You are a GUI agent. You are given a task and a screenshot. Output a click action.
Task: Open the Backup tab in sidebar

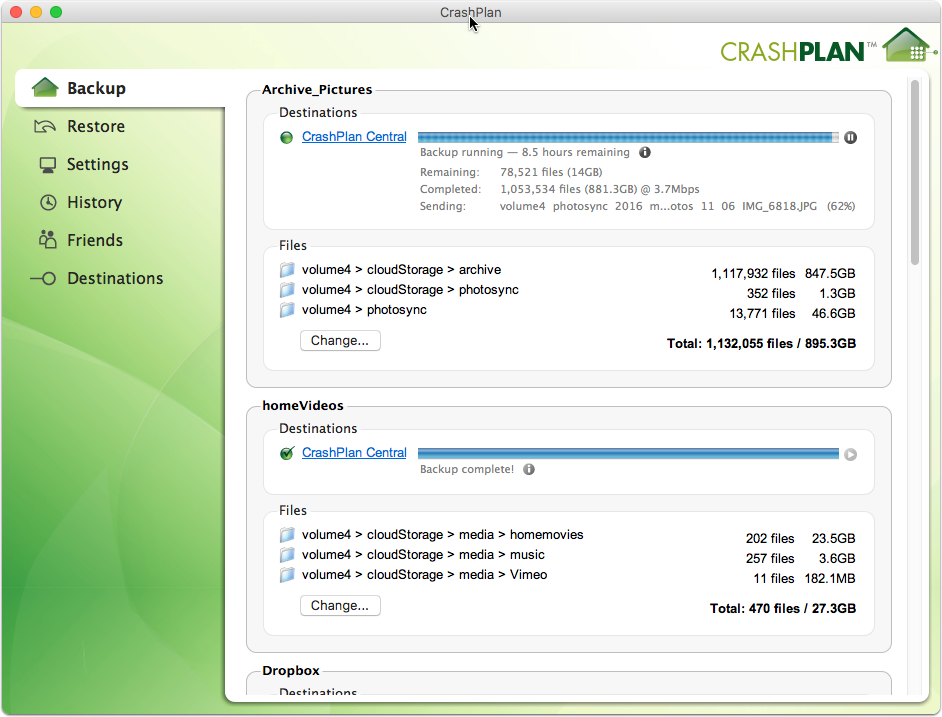coord(120,88)
